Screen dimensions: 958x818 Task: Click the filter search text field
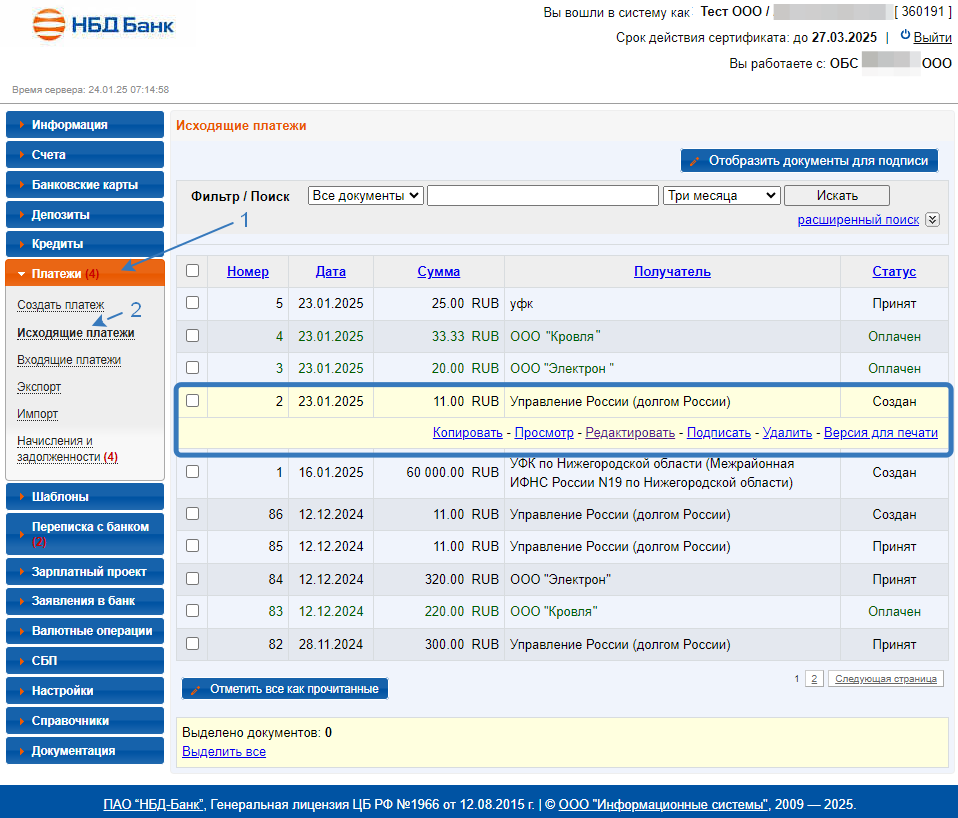pos(542,196)
